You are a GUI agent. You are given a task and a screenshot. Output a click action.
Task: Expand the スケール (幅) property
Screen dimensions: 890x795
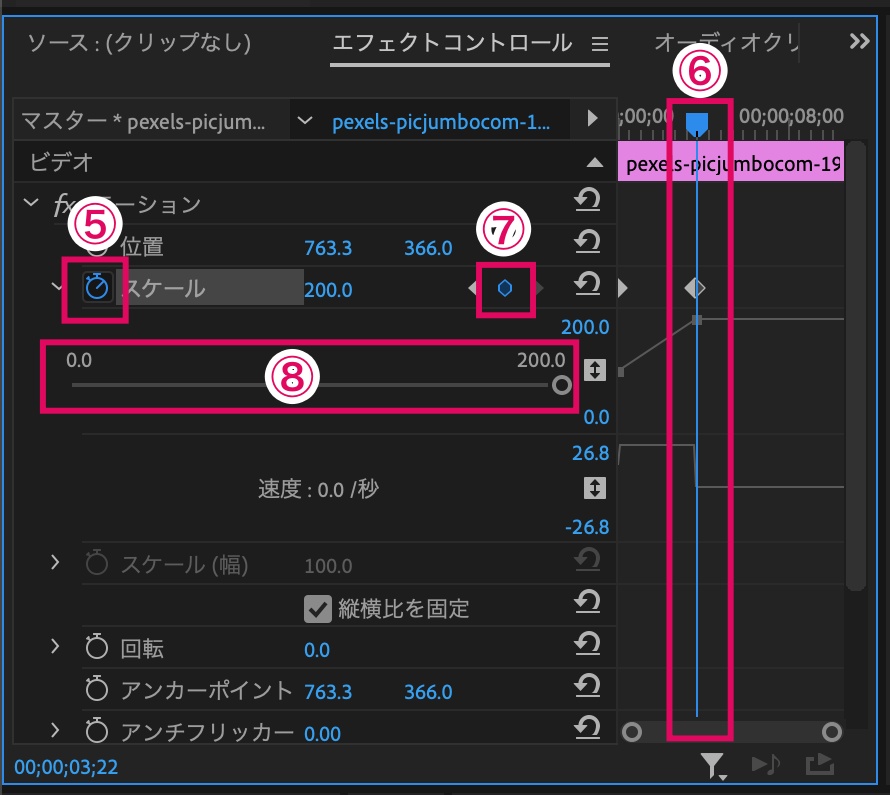pyautogui.click(x=55, y=562)
